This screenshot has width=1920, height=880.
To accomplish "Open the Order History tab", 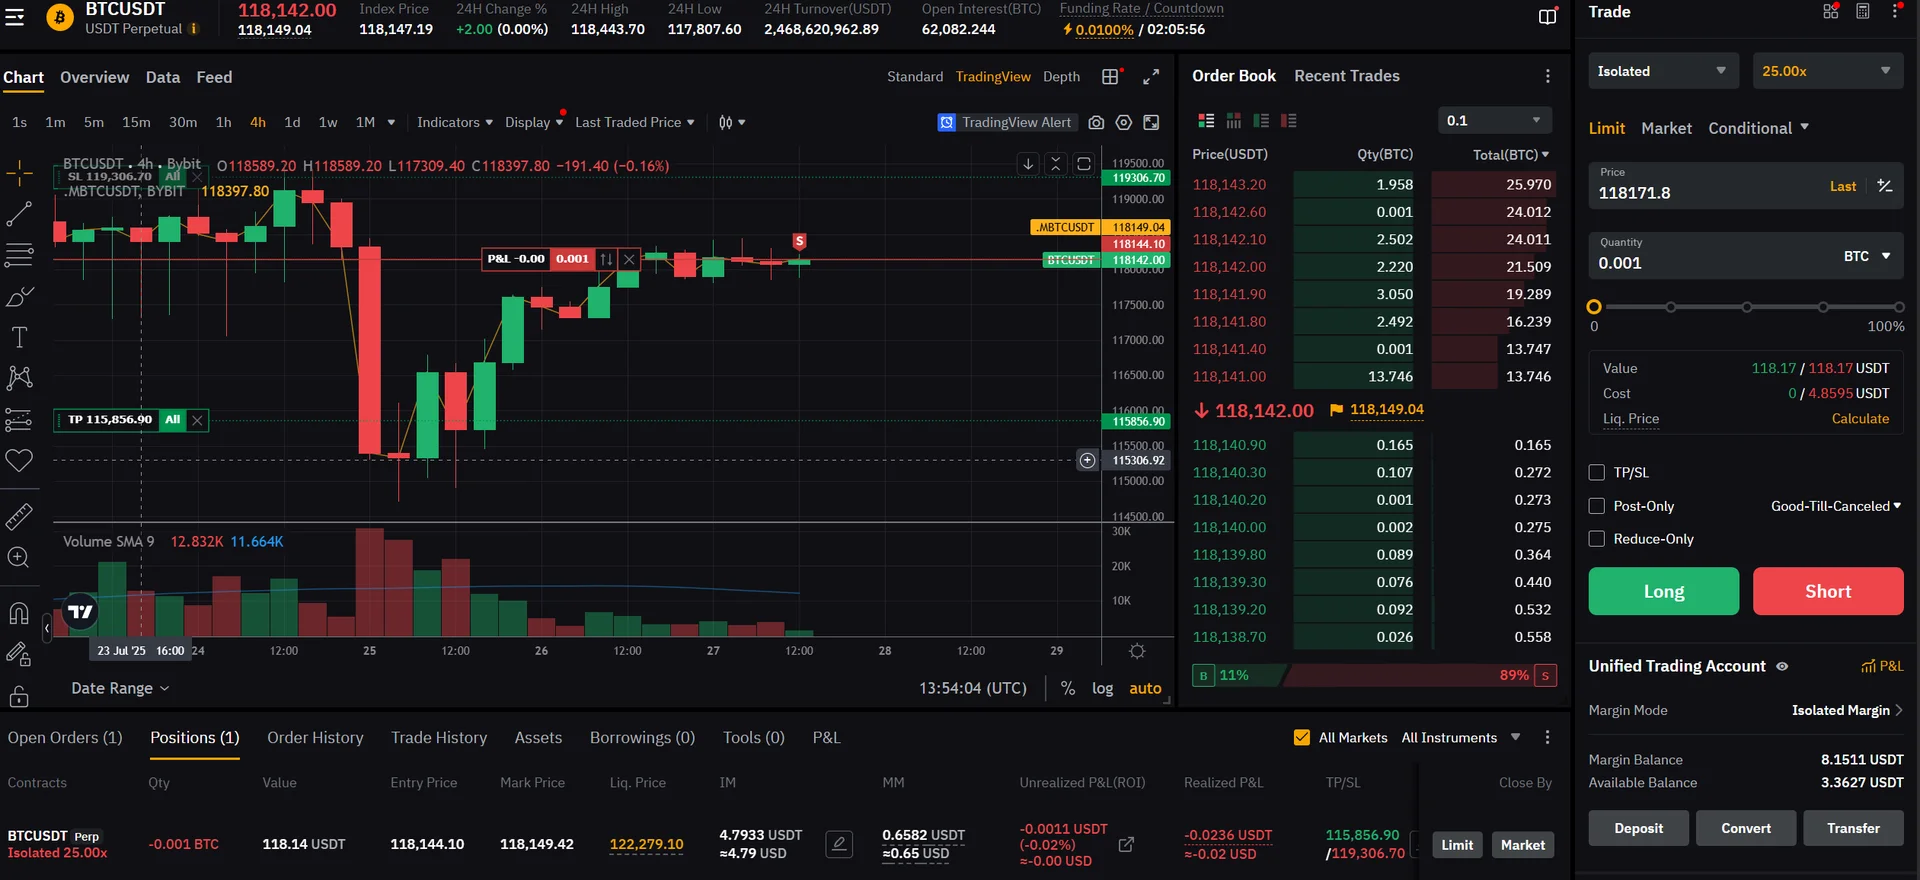I will pos(315,738).
